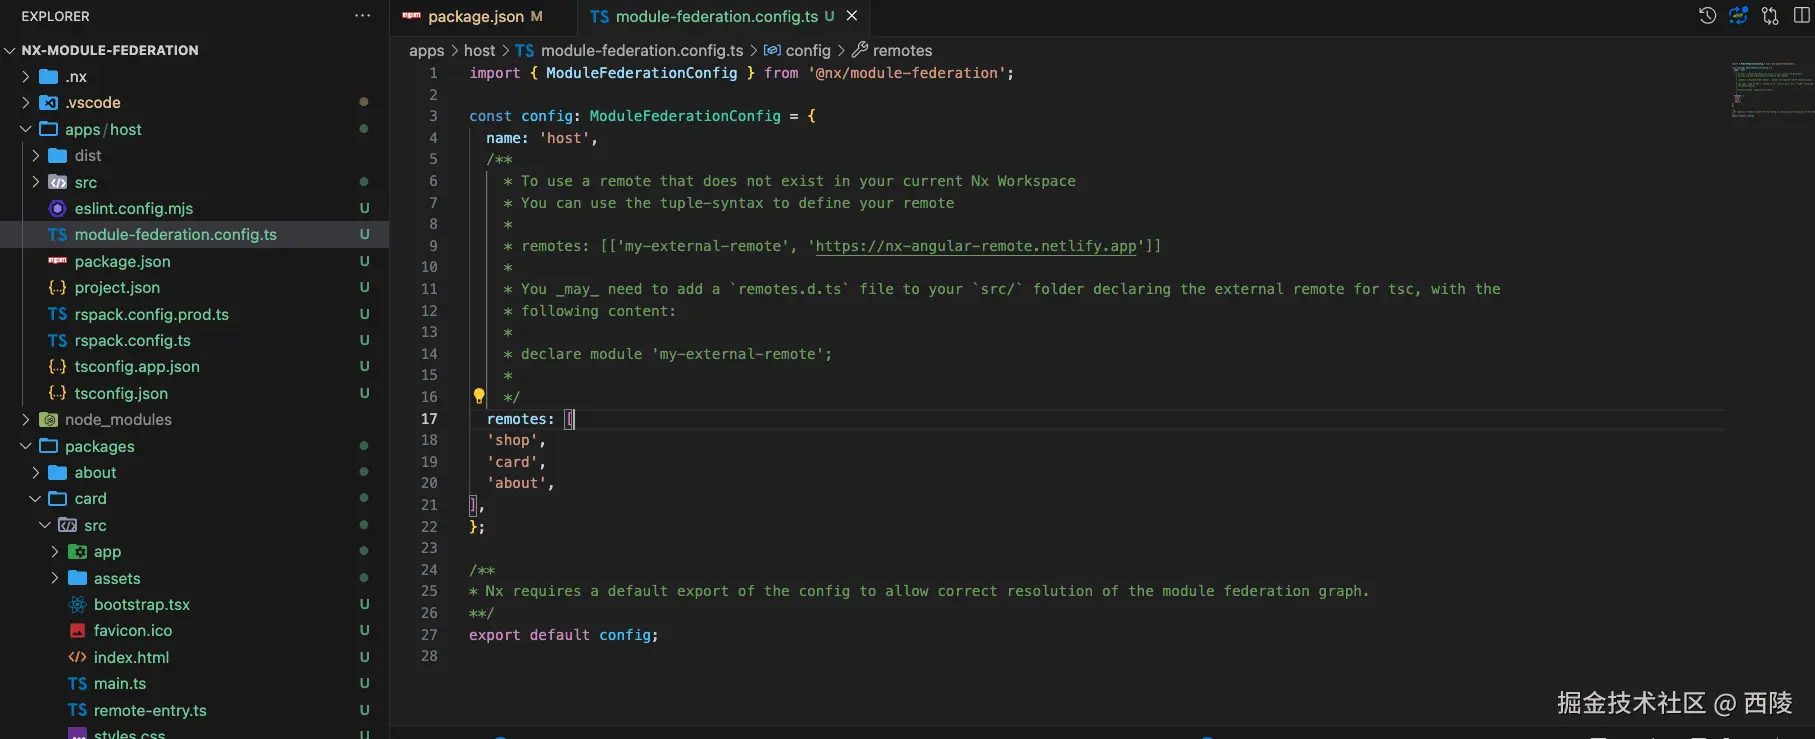
Task: Close the module-federation.config.ts tab
Action: tap(852, 16)
